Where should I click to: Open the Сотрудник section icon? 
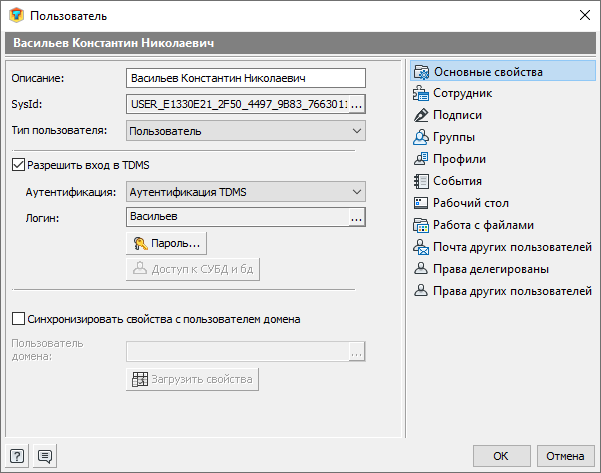point(421,93)
